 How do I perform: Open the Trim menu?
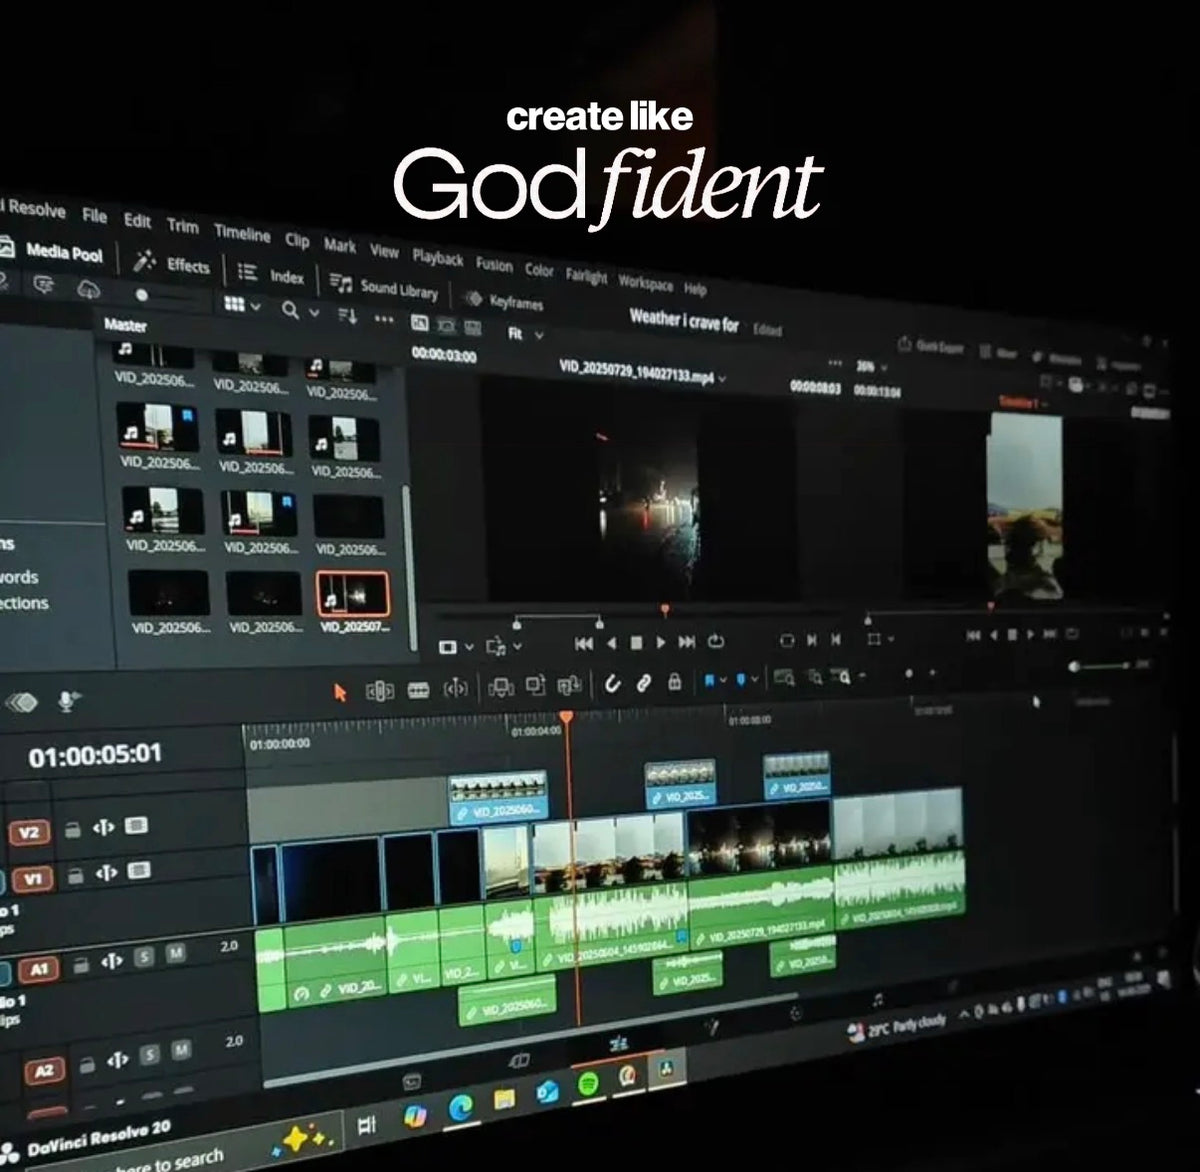coord(182,226)
